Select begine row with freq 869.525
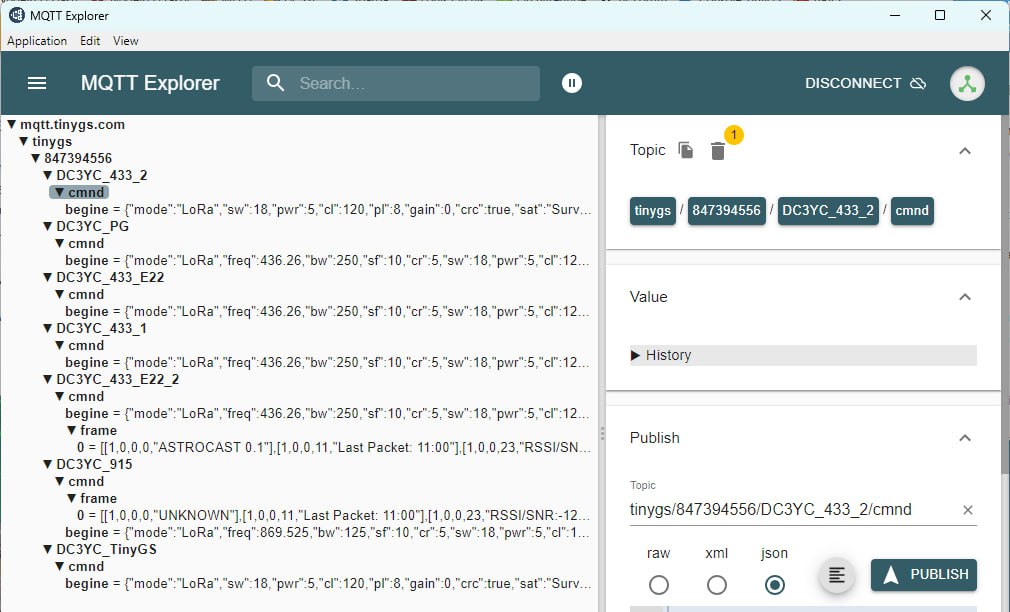The image size is (1010, 612). pyautogui.click(x=328, y=532)
